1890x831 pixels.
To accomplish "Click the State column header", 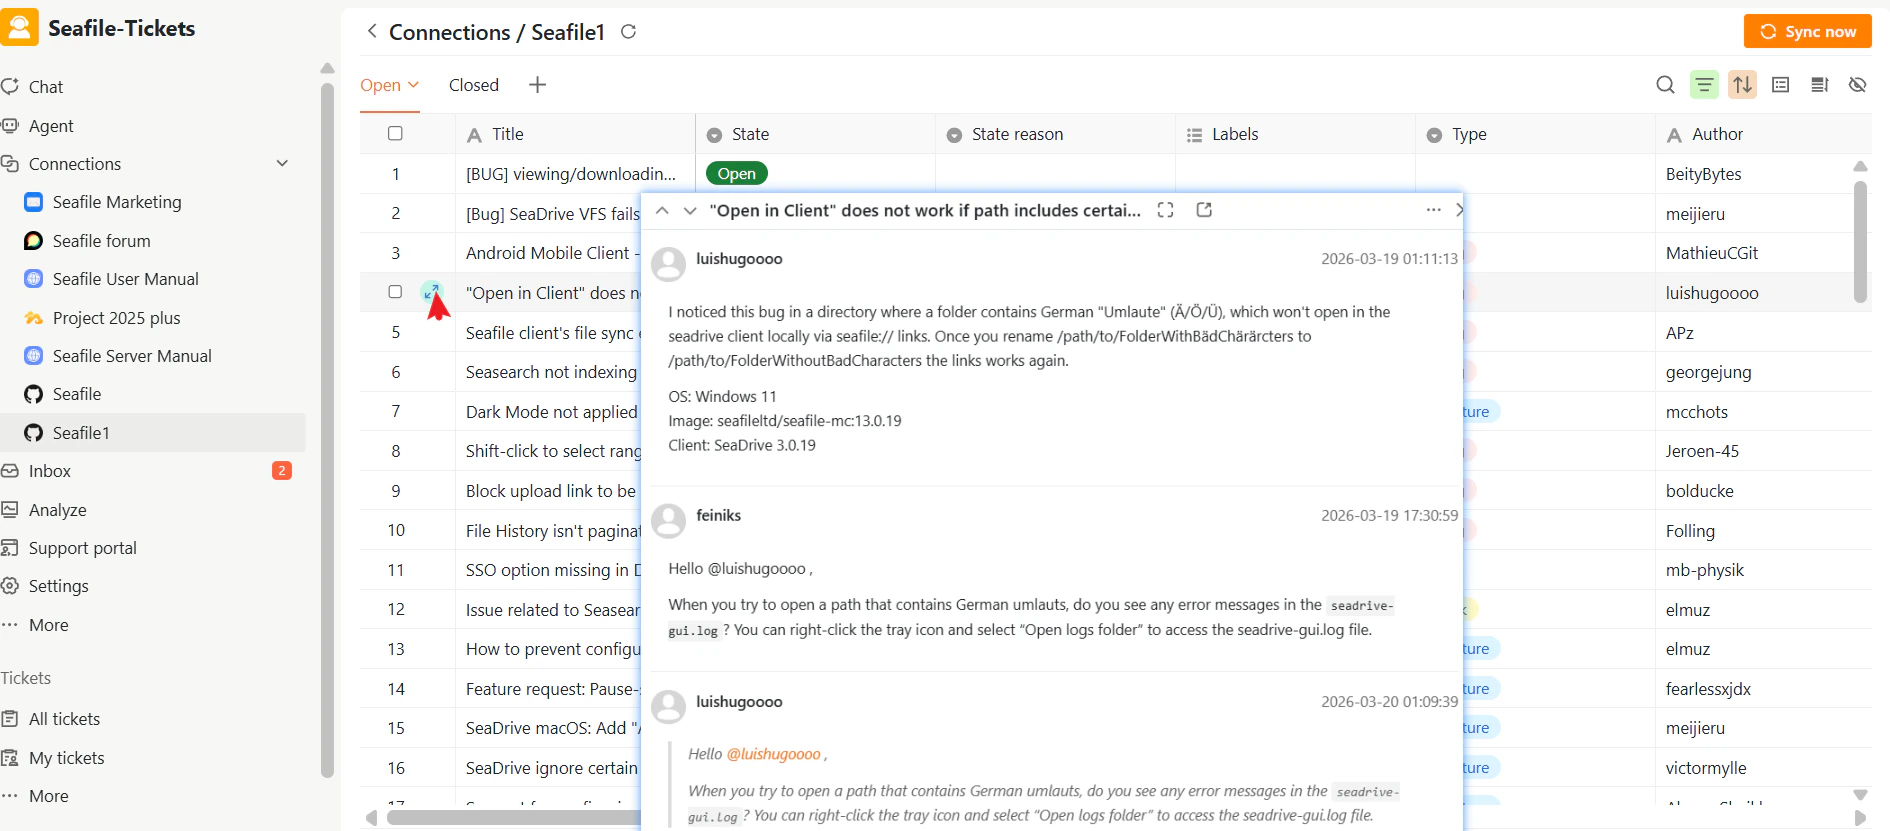I will pos(815,134).
